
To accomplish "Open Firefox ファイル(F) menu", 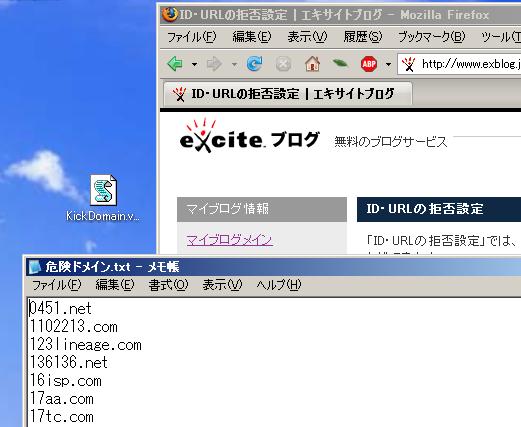I will tap(191, 37).
